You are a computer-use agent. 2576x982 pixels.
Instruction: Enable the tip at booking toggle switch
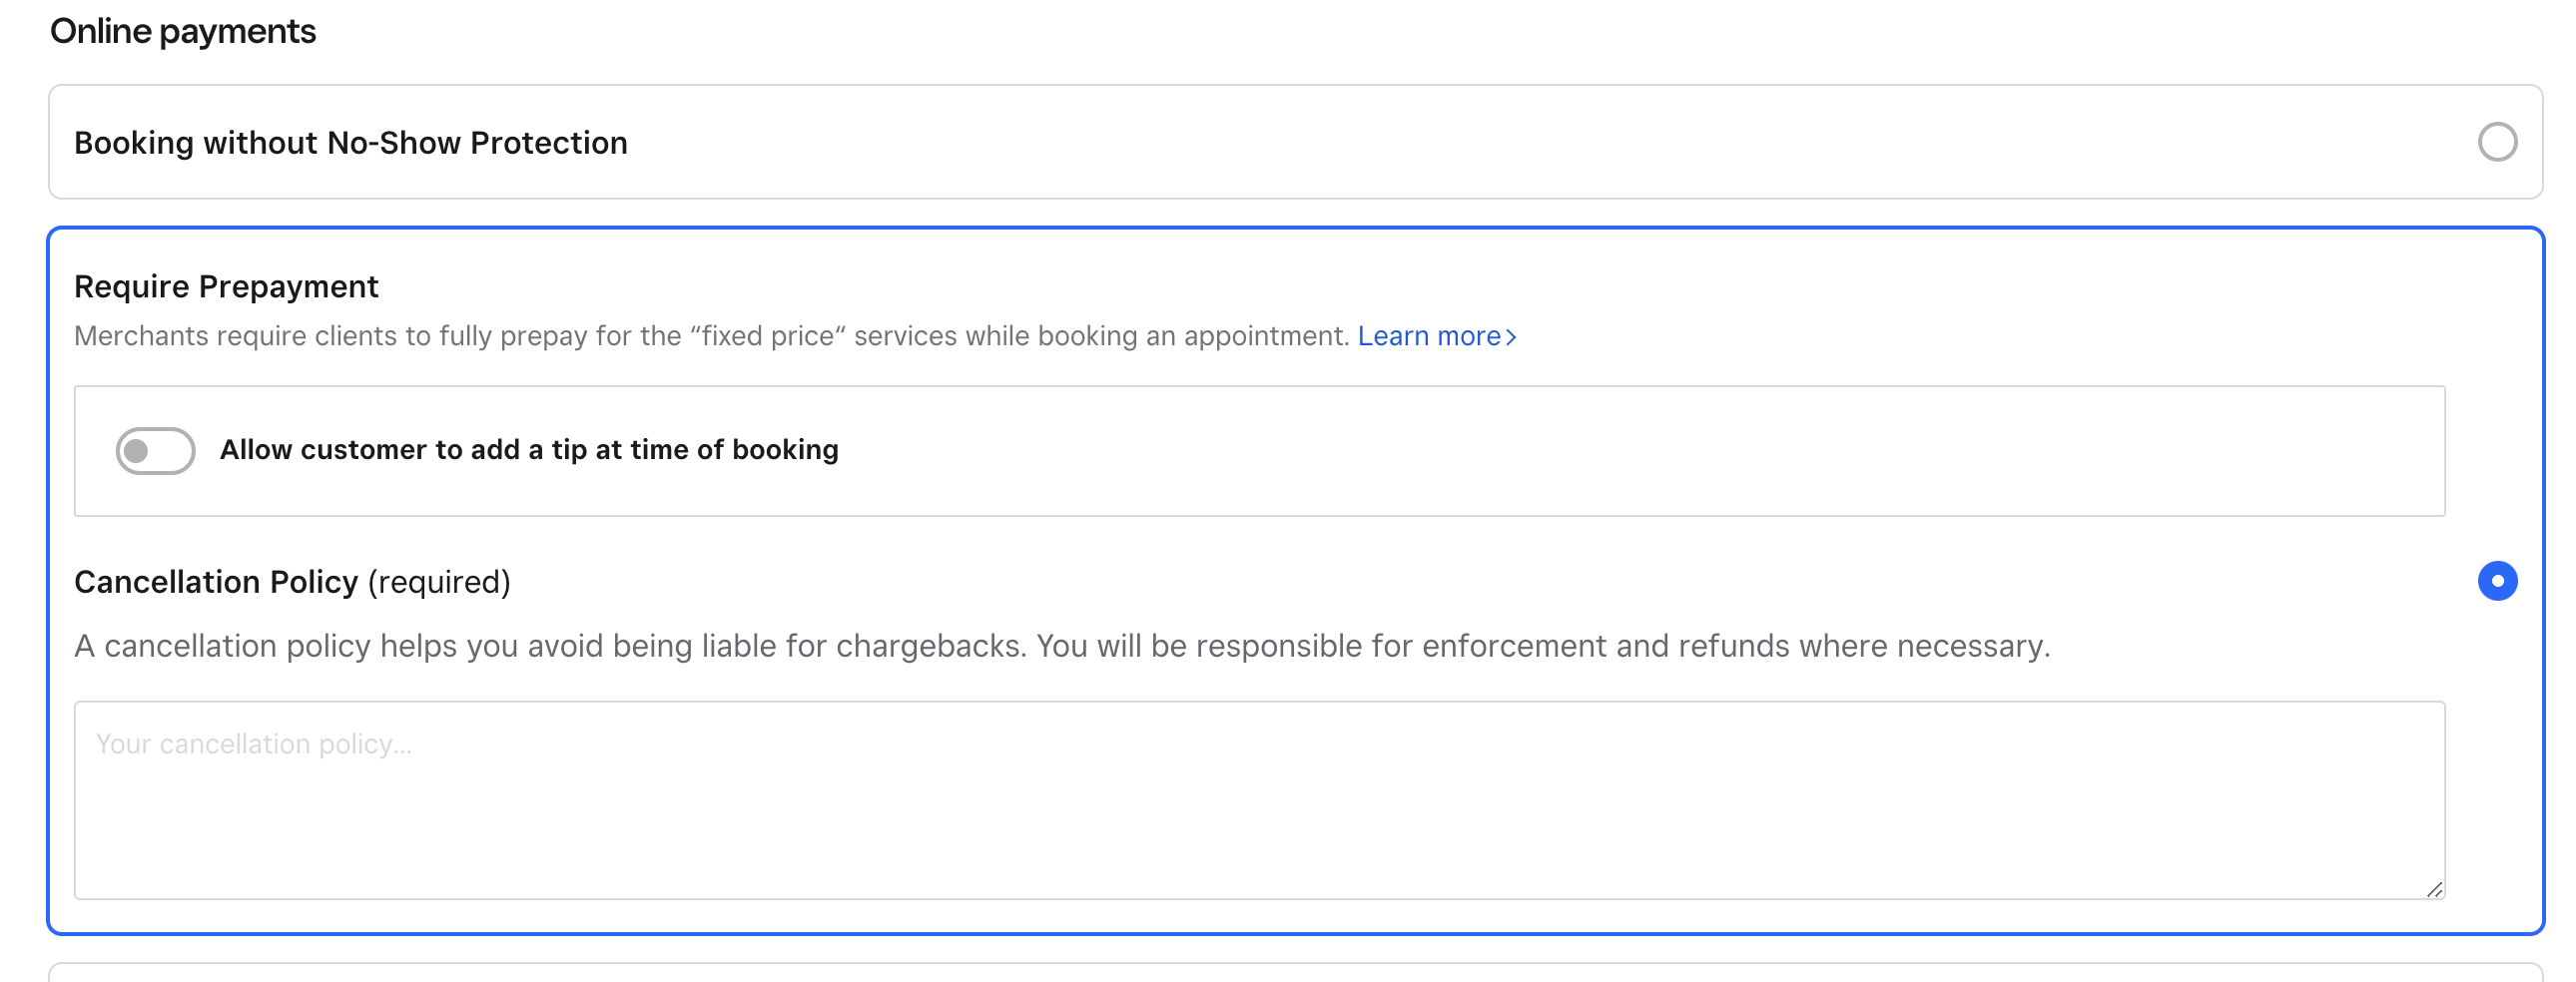155,451
